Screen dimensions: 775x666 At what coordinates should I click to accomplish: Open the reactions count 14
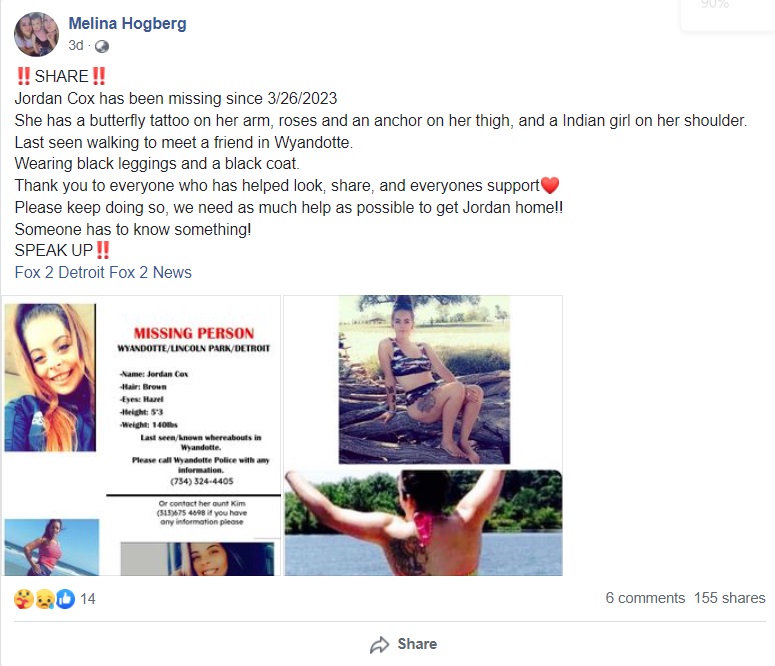87,599
